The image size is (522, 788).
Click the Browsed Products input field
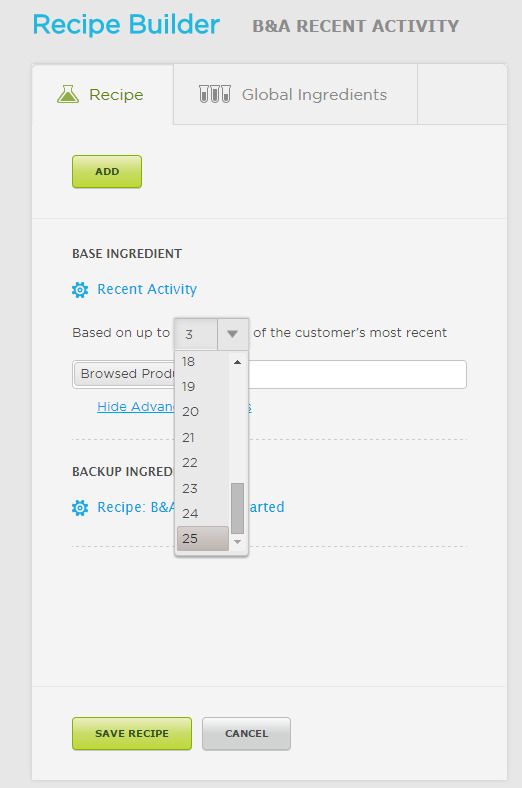point(269,374)
